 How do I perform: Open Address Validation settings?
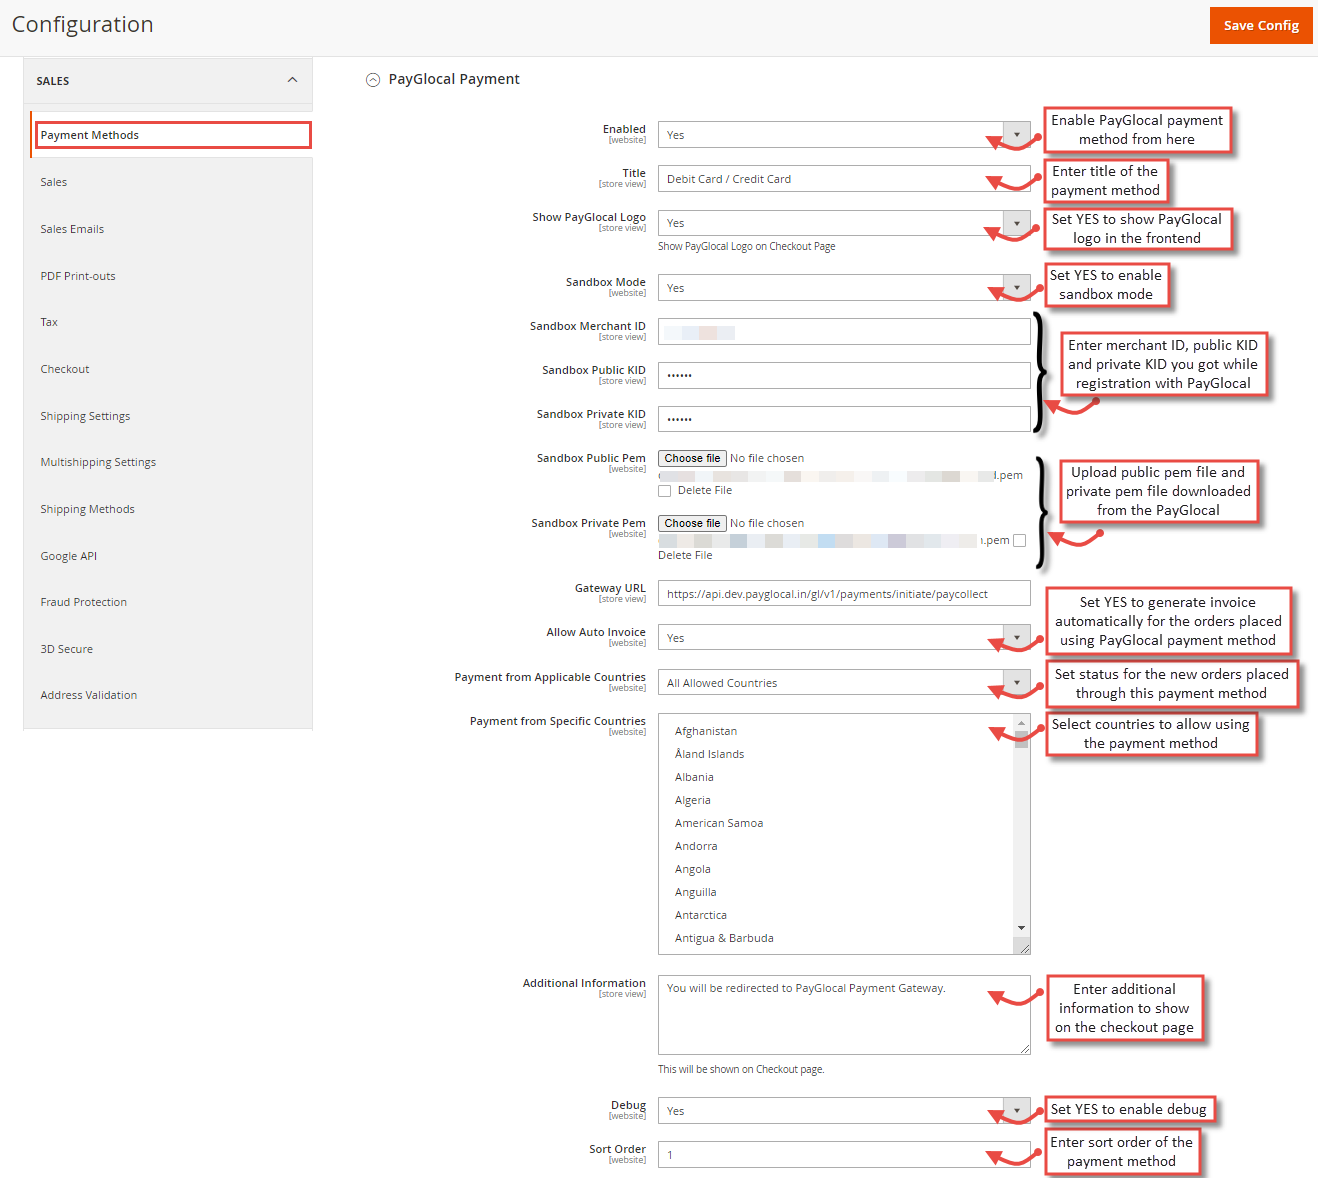(89, 695)
